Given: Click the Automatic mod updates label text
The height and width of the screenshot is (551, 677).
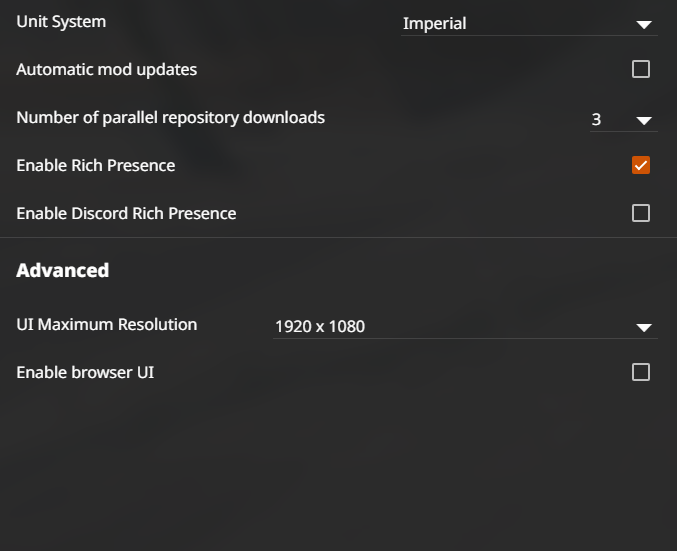Looking at the screenshot, I should pyautogui.click(x=107, y=70).
